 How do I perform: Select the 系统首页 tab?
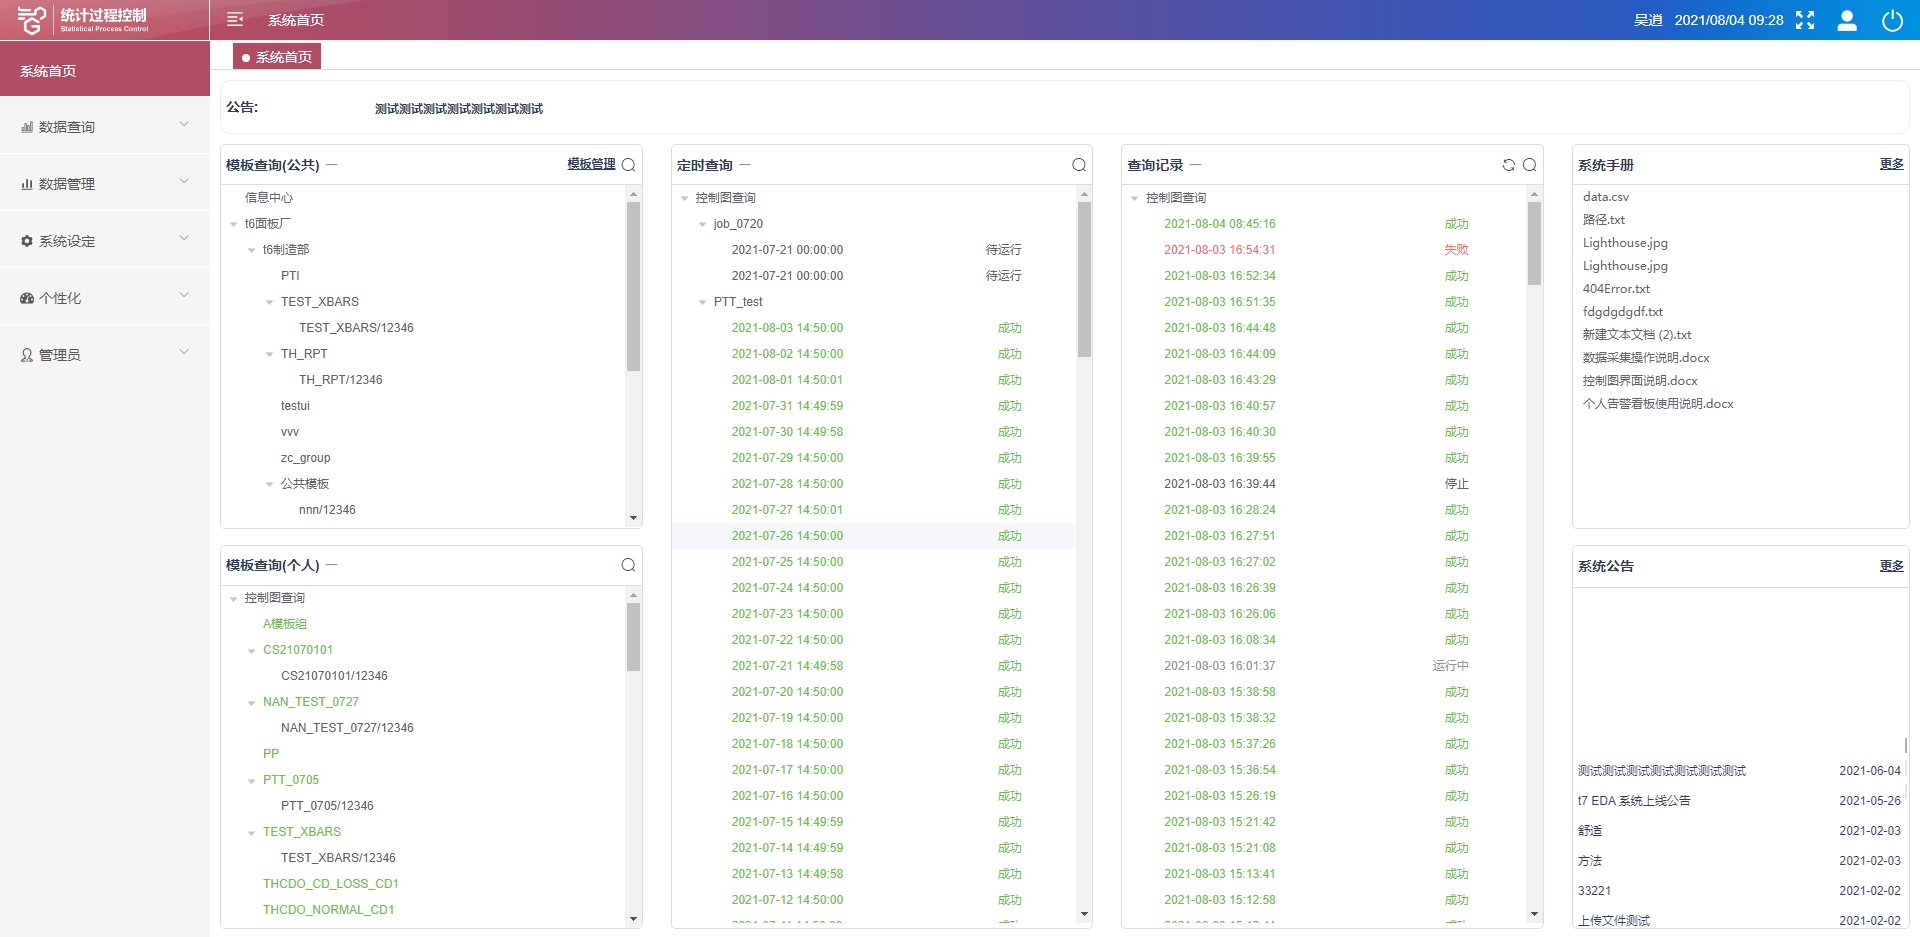click(x=277, y=57)
